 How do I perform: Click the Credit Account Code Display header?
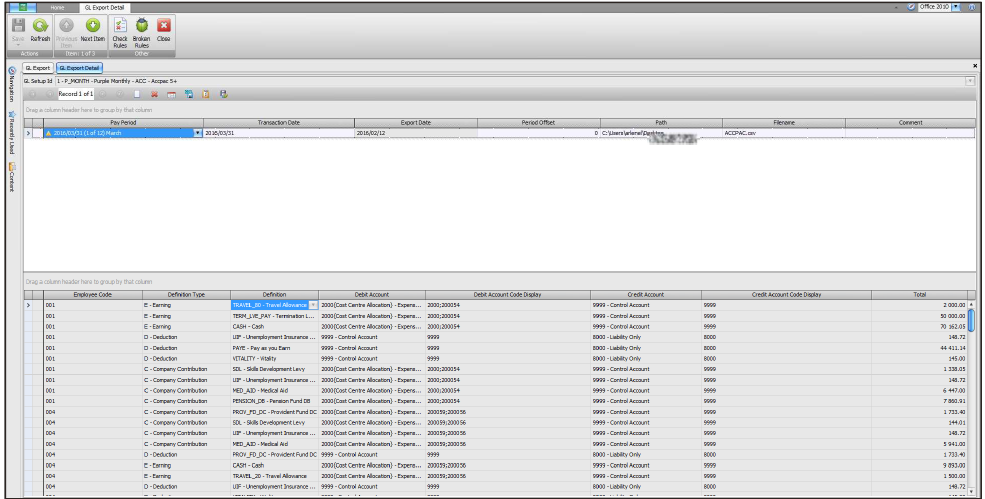(786, 294)
